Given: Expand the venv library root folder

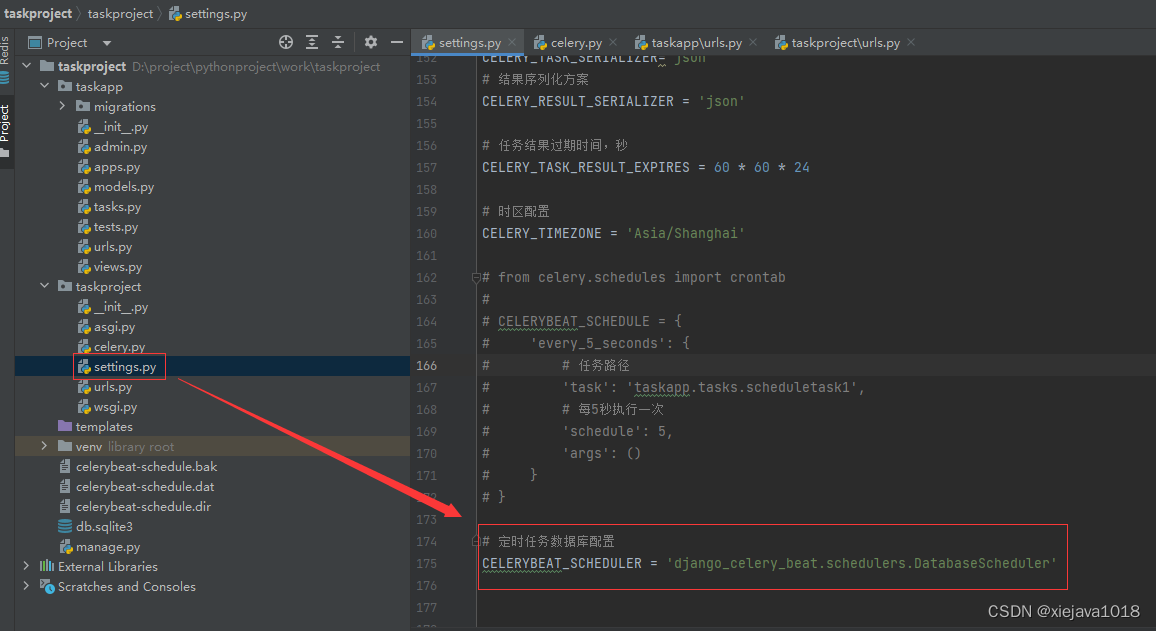Looking at the screenshot, I should click(45, 447).
